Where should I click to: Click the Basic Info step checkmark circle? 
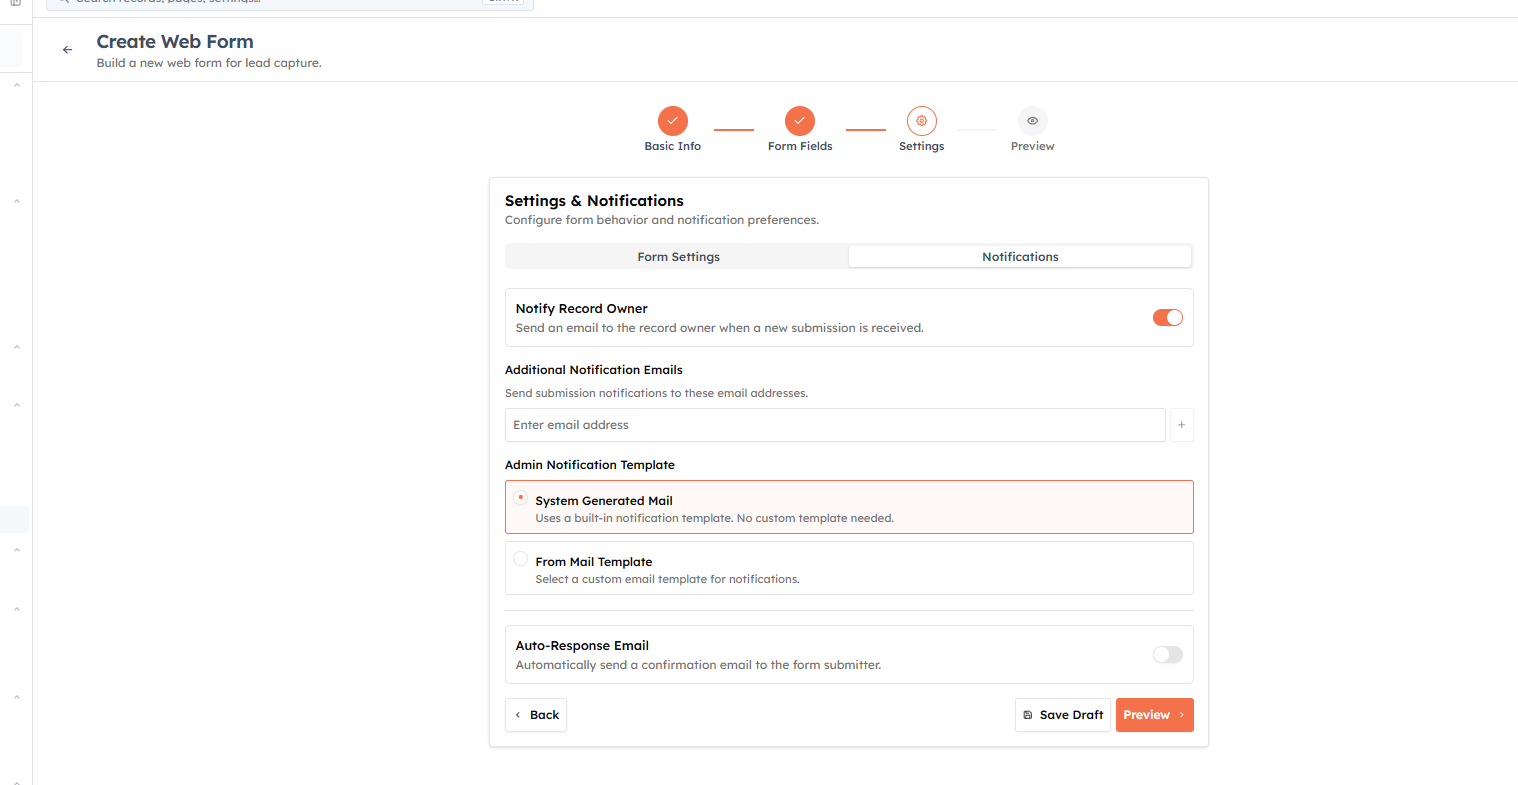tap(673, 121)
